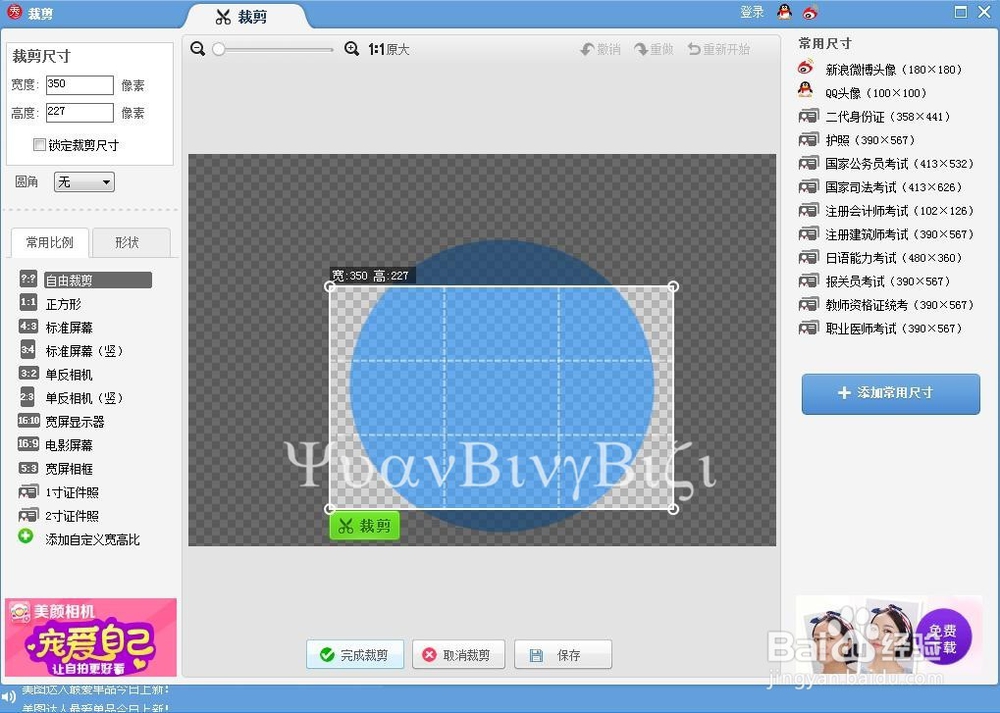Choose 注册会计师考试 (102×126) preset
This screenshot has height=713, width=1000.
pyautogui.click(x=886, y=211)
